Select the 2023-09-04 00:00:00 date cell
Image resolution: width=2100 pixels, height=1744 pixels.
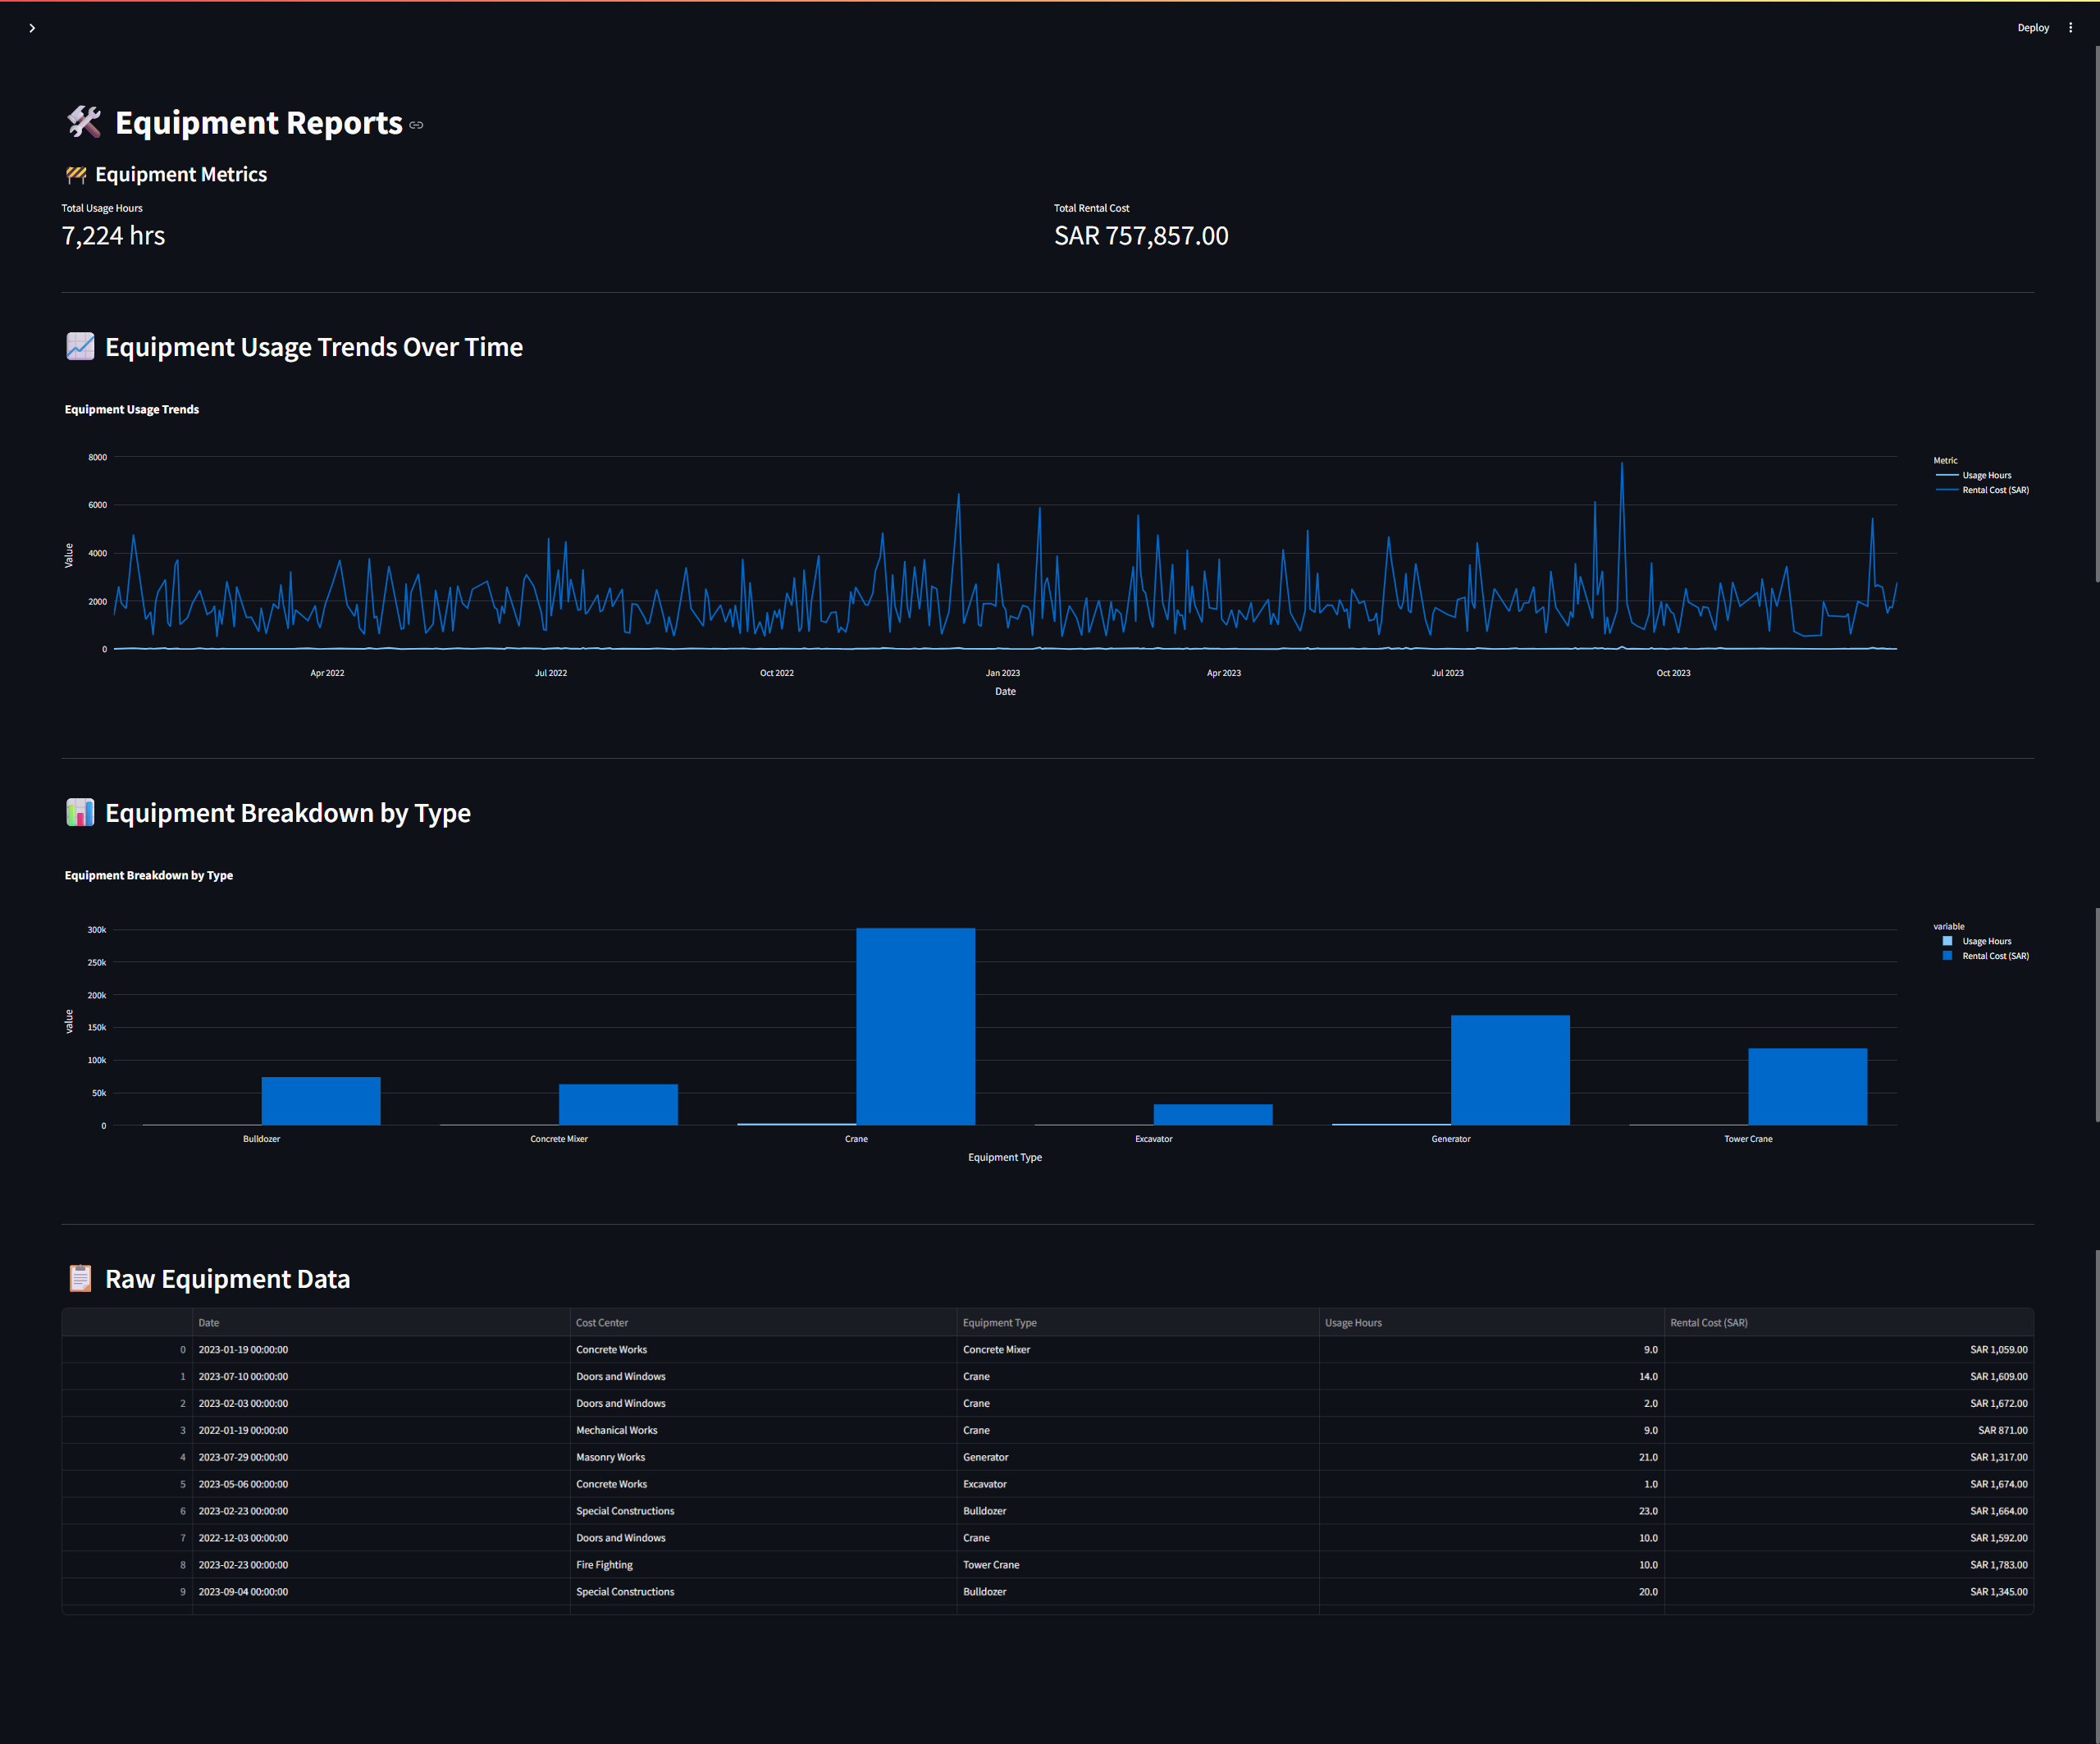(380, 1592)
